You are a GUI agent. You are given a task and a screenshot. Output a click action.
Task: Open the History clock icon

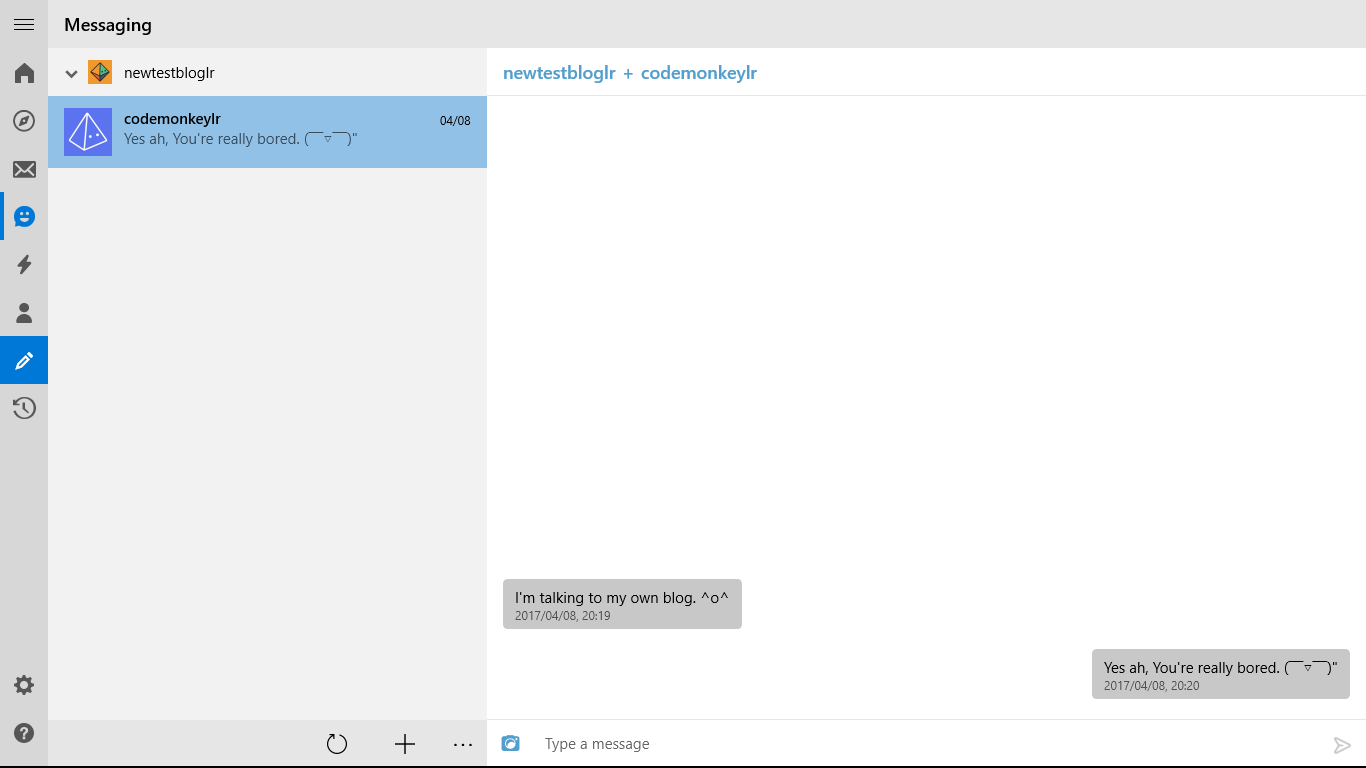(24, 408)
